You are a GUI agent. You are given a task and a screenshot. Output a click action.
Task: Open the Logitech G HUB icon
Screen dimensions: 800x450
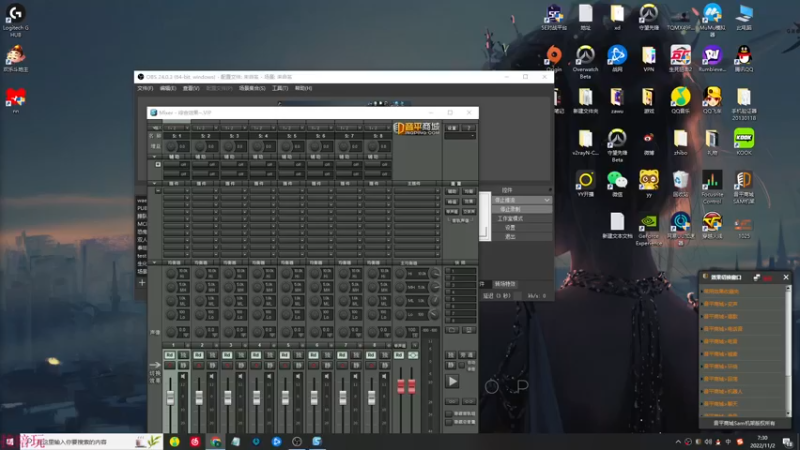pyautogui.click(x=16, y=21)
